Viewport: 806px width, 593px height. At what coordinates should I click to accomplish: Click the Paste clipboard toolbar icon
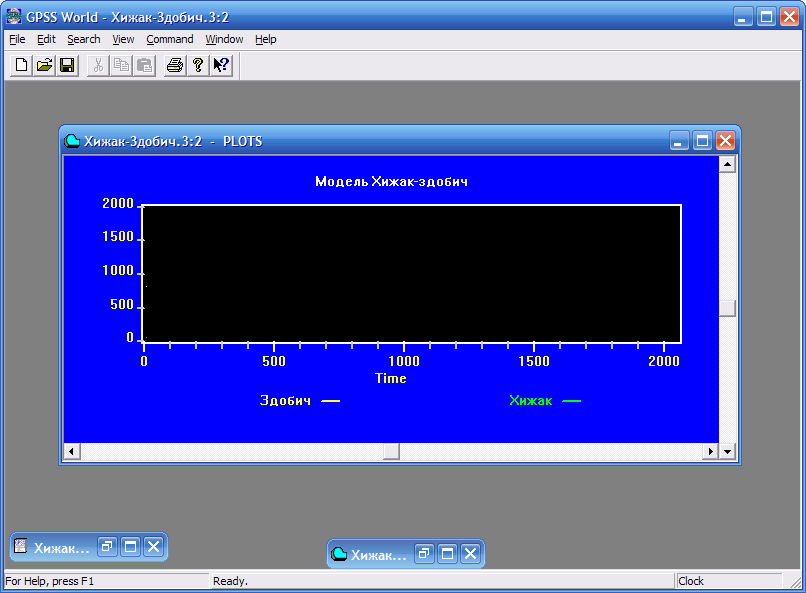[144, 65]
